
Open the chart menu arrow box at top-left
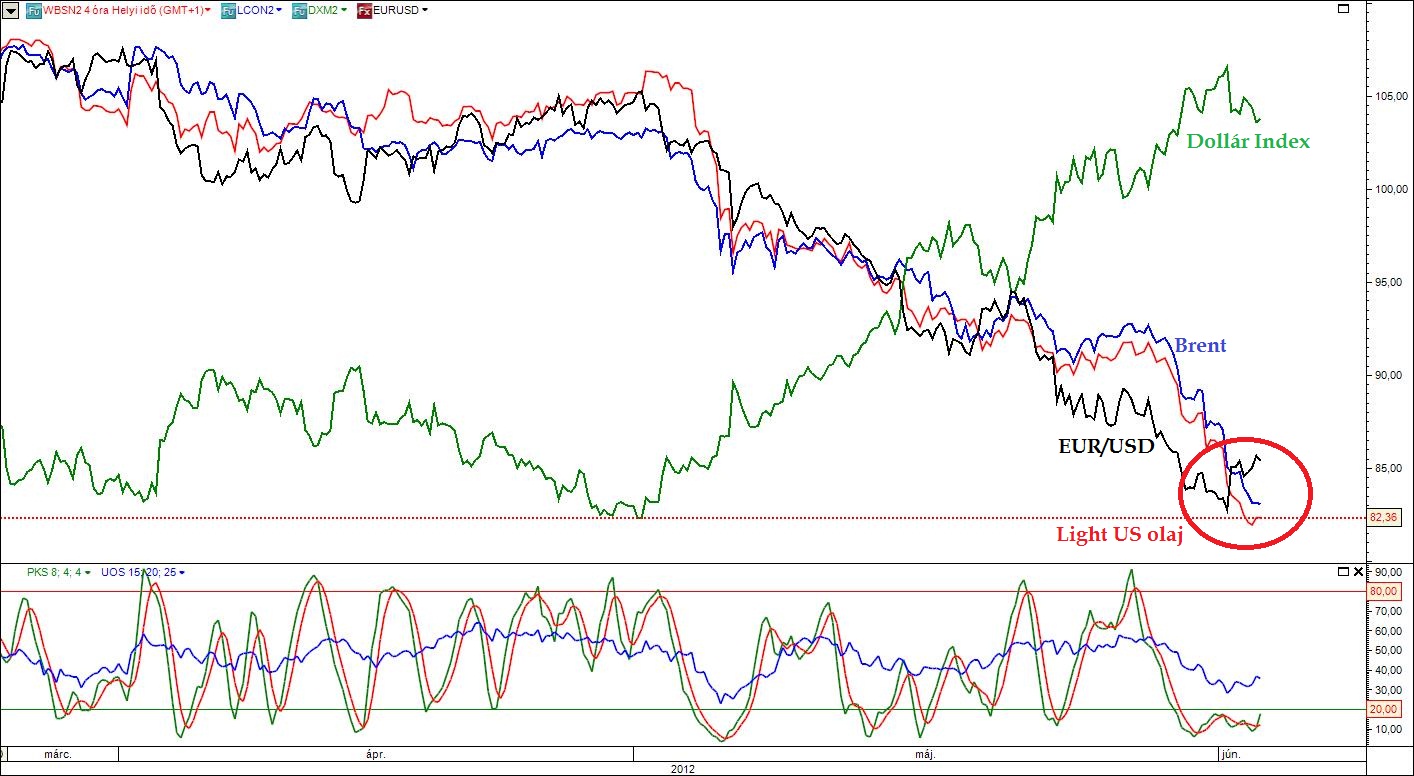(x=11, y=10)
